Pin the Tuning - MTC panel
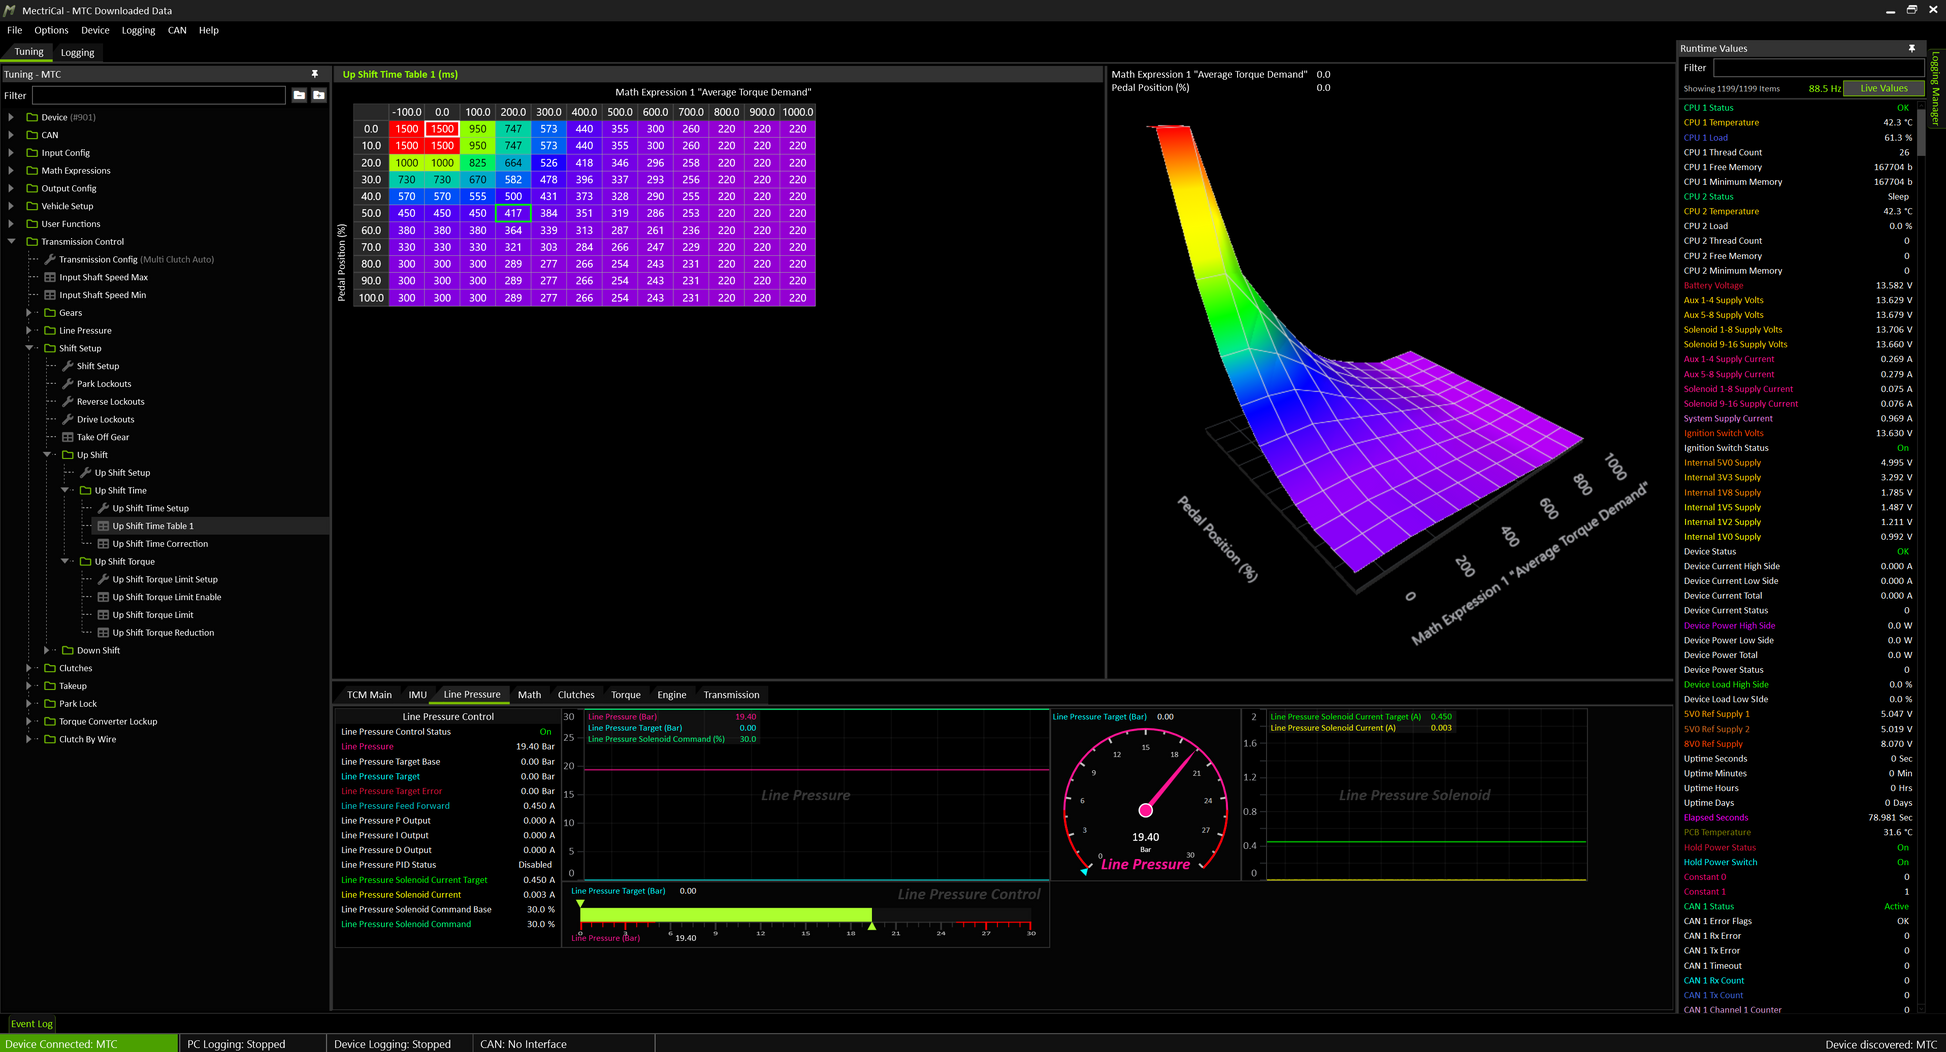 pos(315,74)
